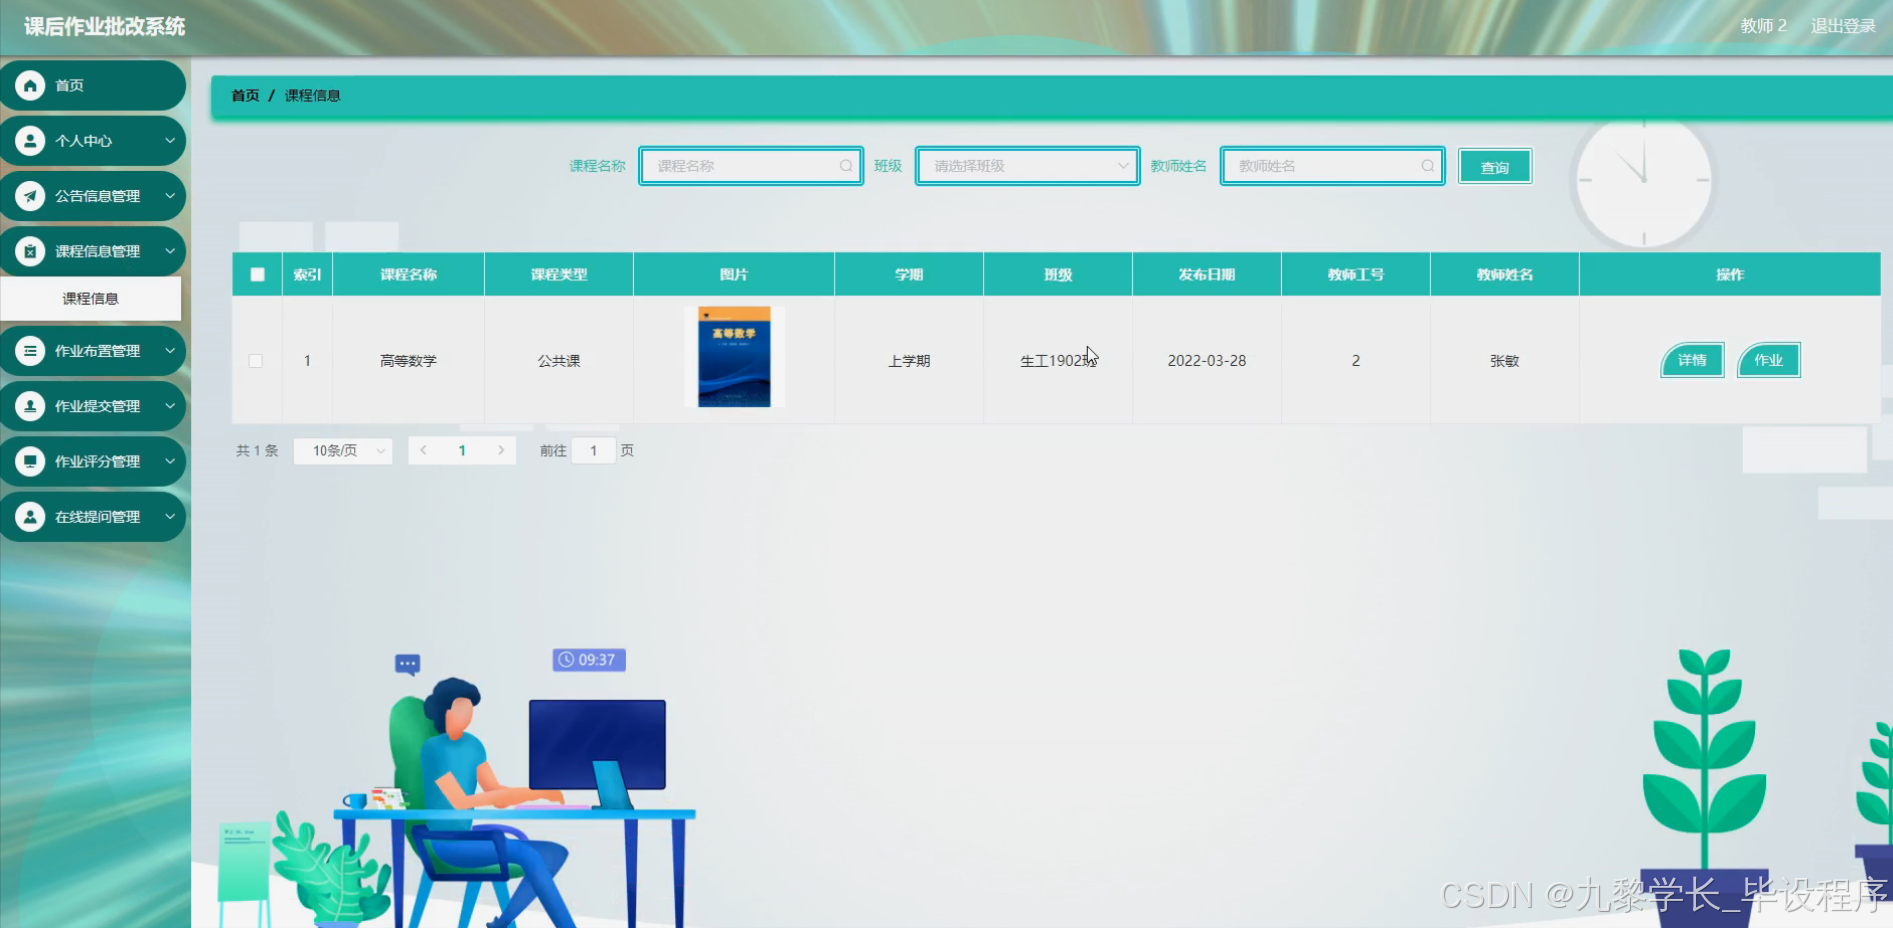1893x928 pixels.
Task: Open the 请选择班级 class dropdown
Action: tap(1027, 166)
